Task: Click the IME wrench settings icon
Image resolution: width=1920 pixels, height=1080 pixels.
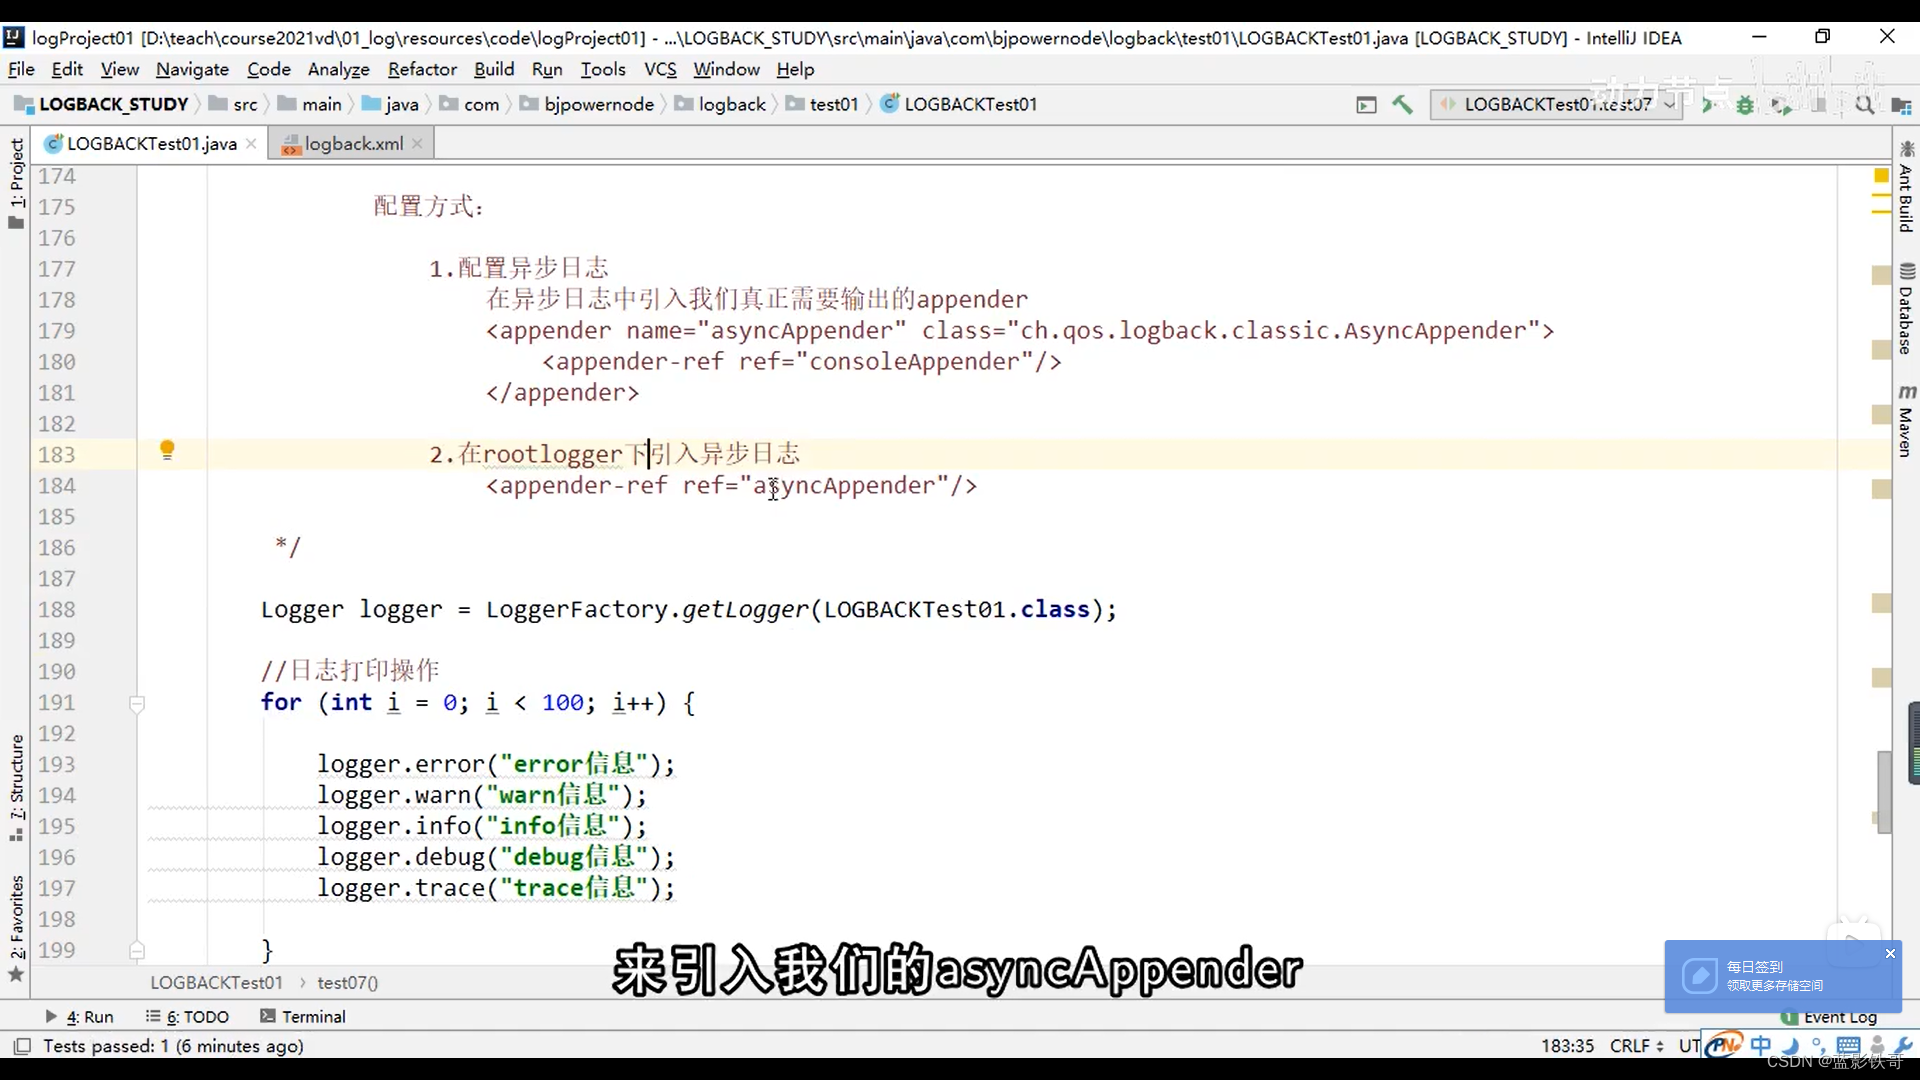Action: (x=1903, y=1046)
